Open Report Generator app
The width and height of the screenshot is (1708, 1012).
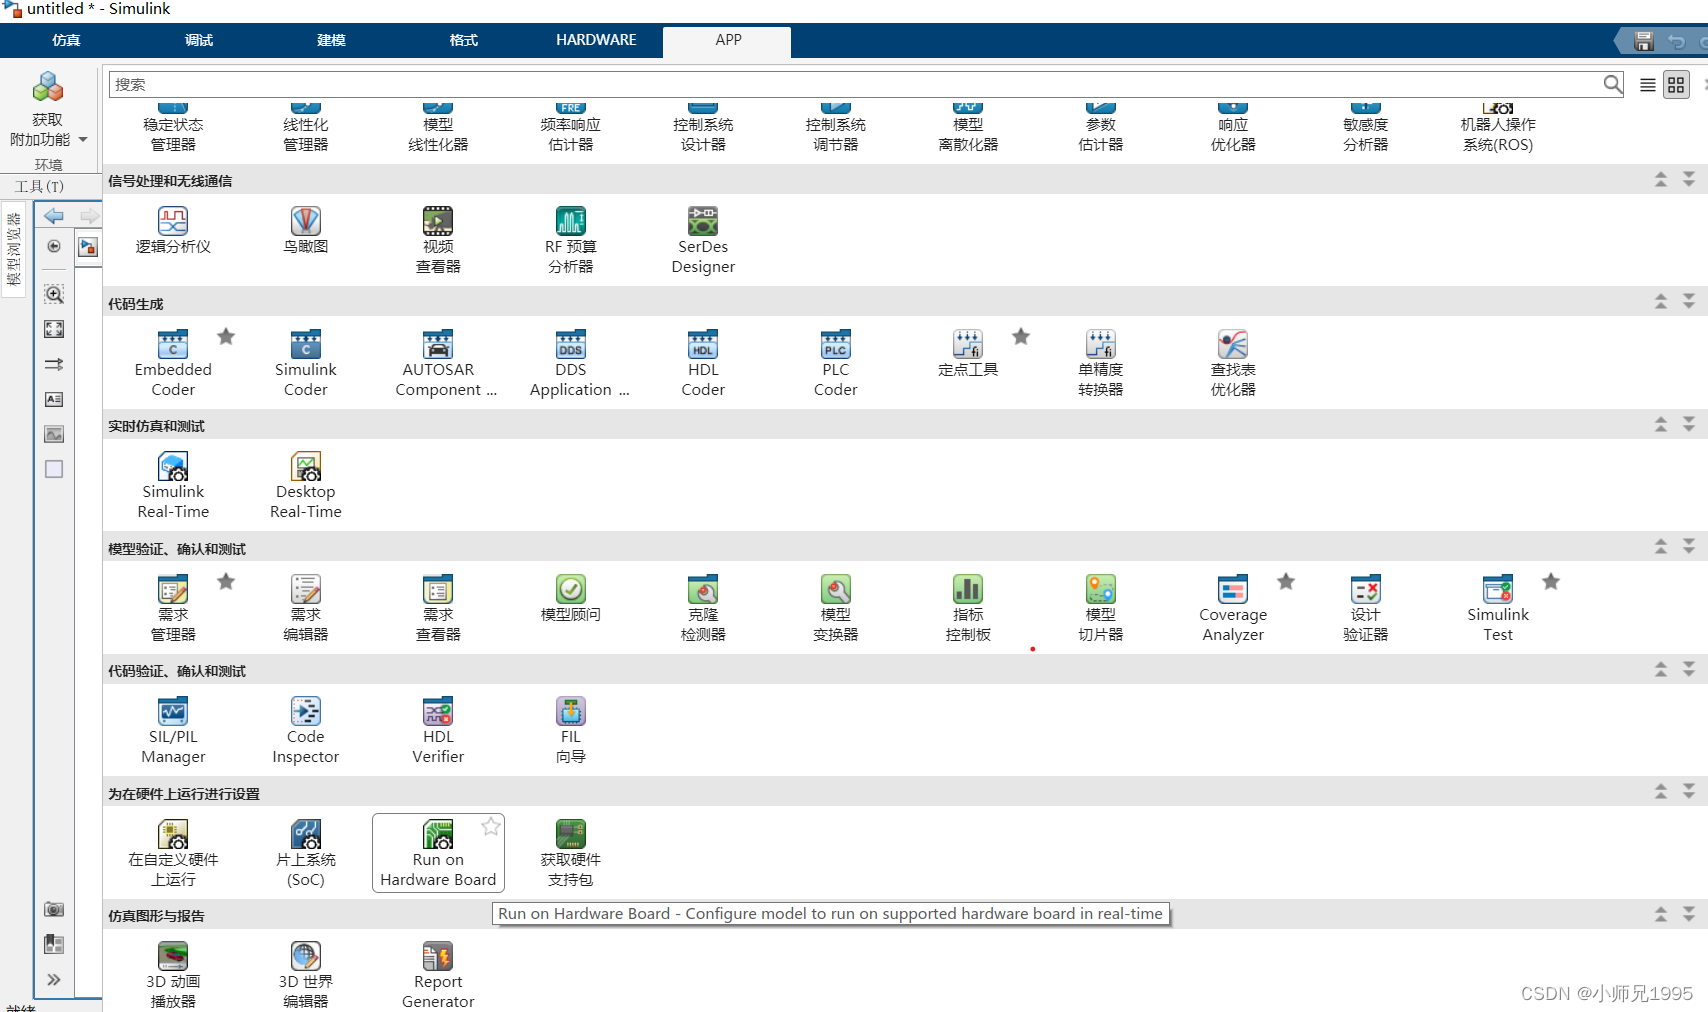coord(438,976)
